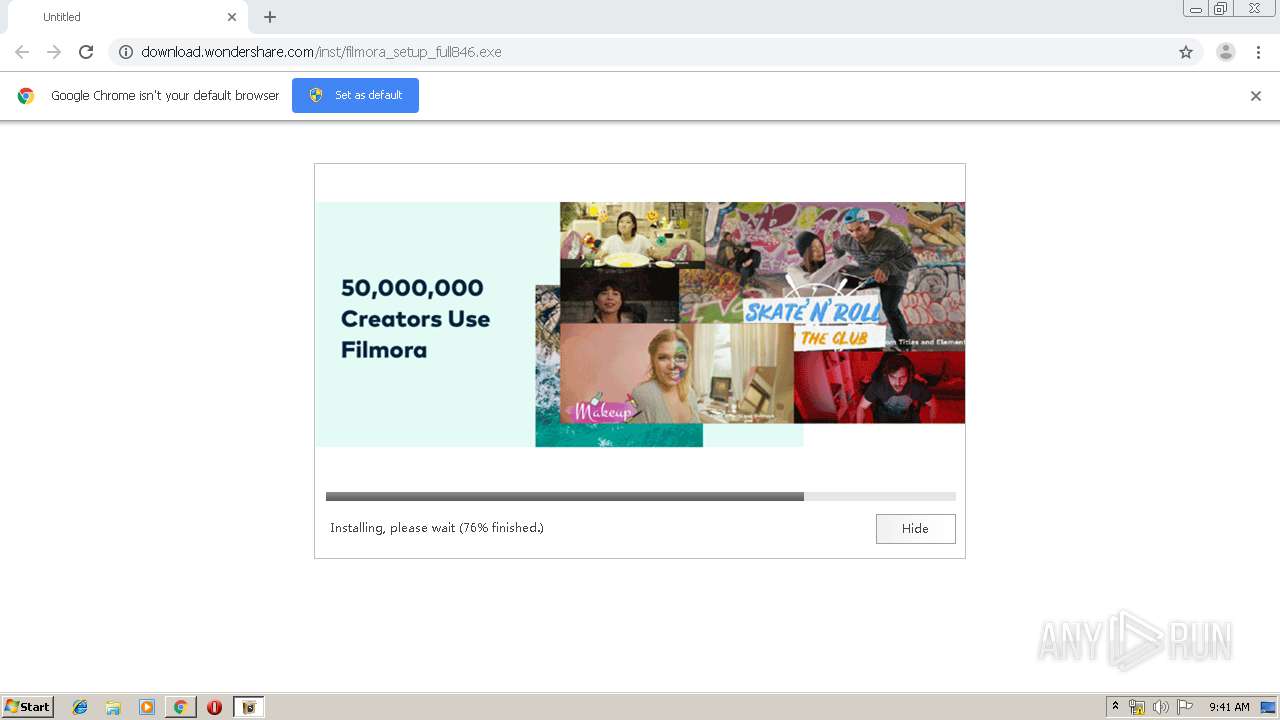Open the Opera browser taskbar icon
Image resolution: width=1280 pixels, height=720 pixels.
214,707
